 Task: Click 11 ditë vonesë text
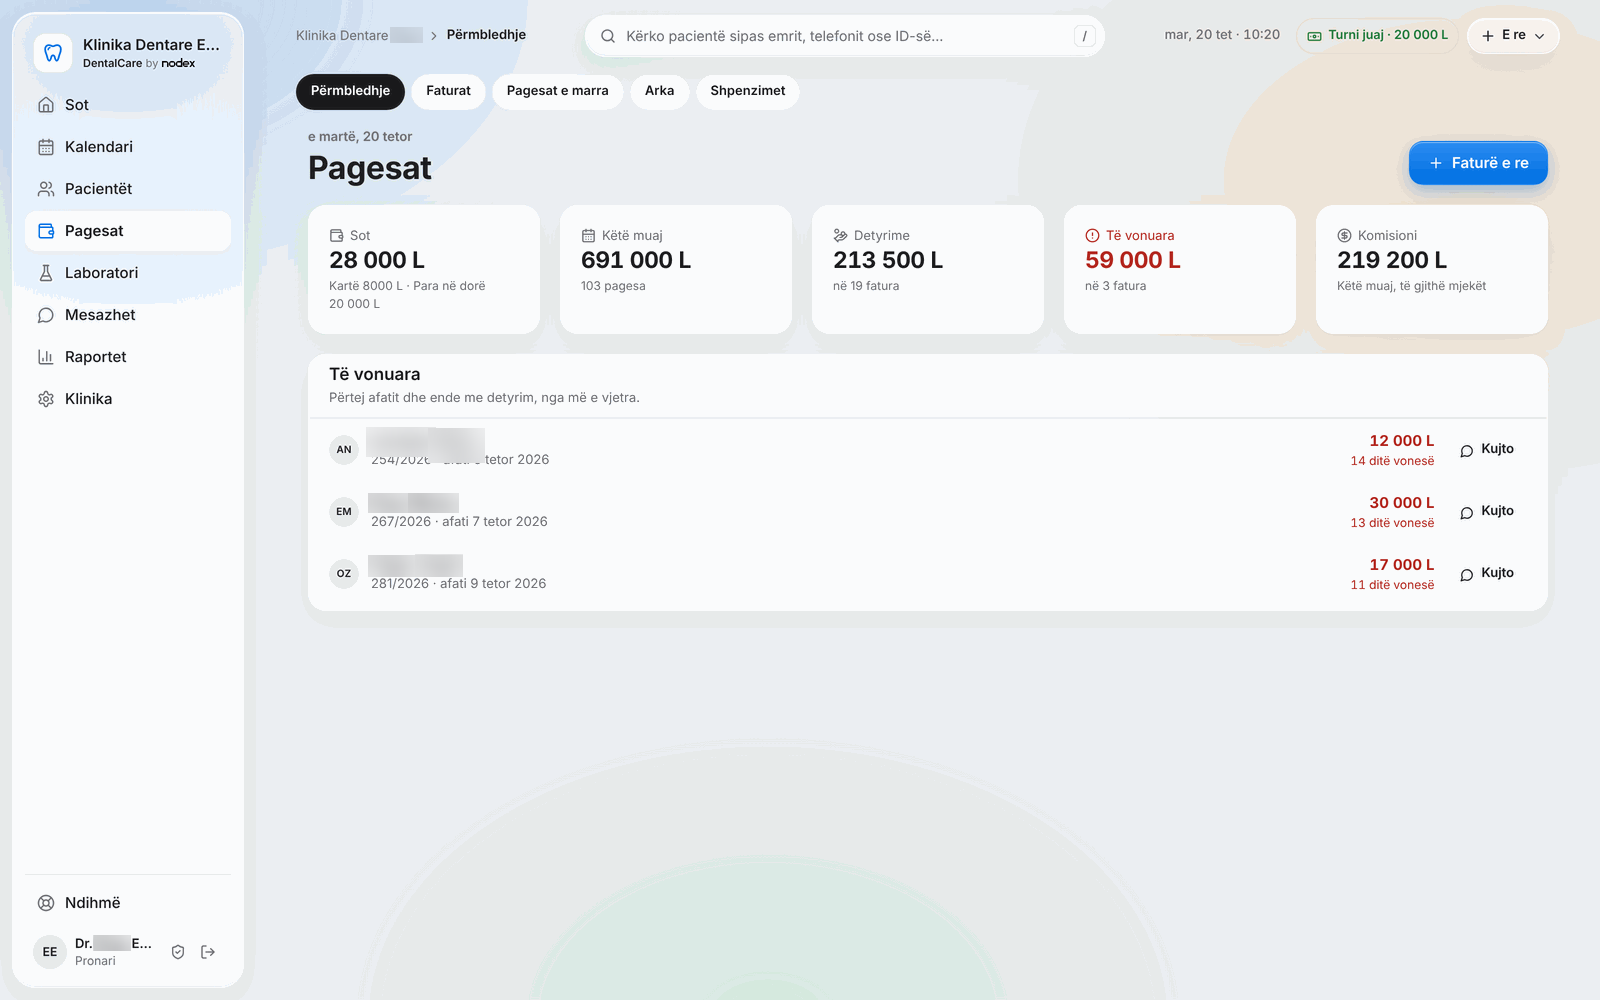1392,585
